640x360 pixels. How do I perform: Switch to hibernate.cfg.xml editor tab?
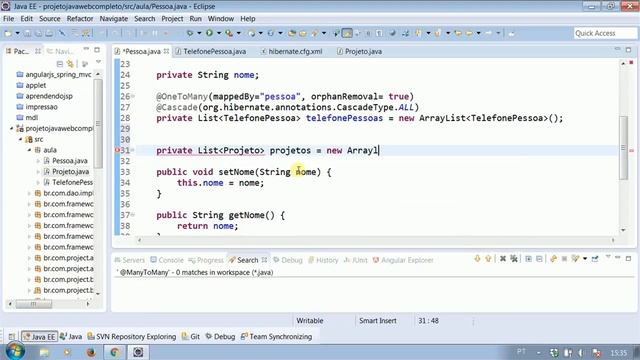pyautogui.click(x=291, y=51)
